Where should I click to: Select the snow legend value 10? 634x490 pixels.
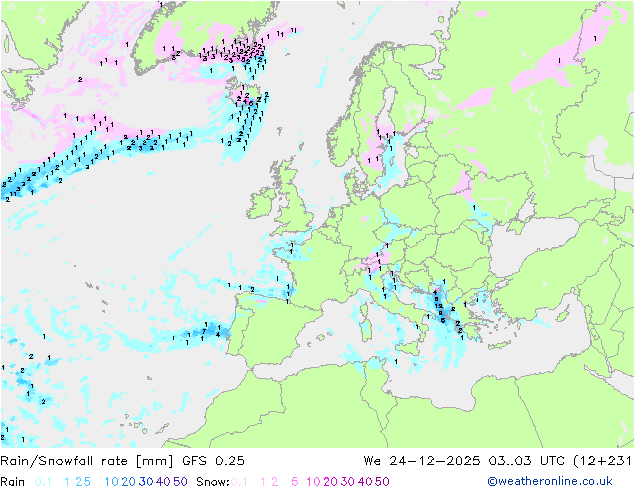tap(313, 482)
